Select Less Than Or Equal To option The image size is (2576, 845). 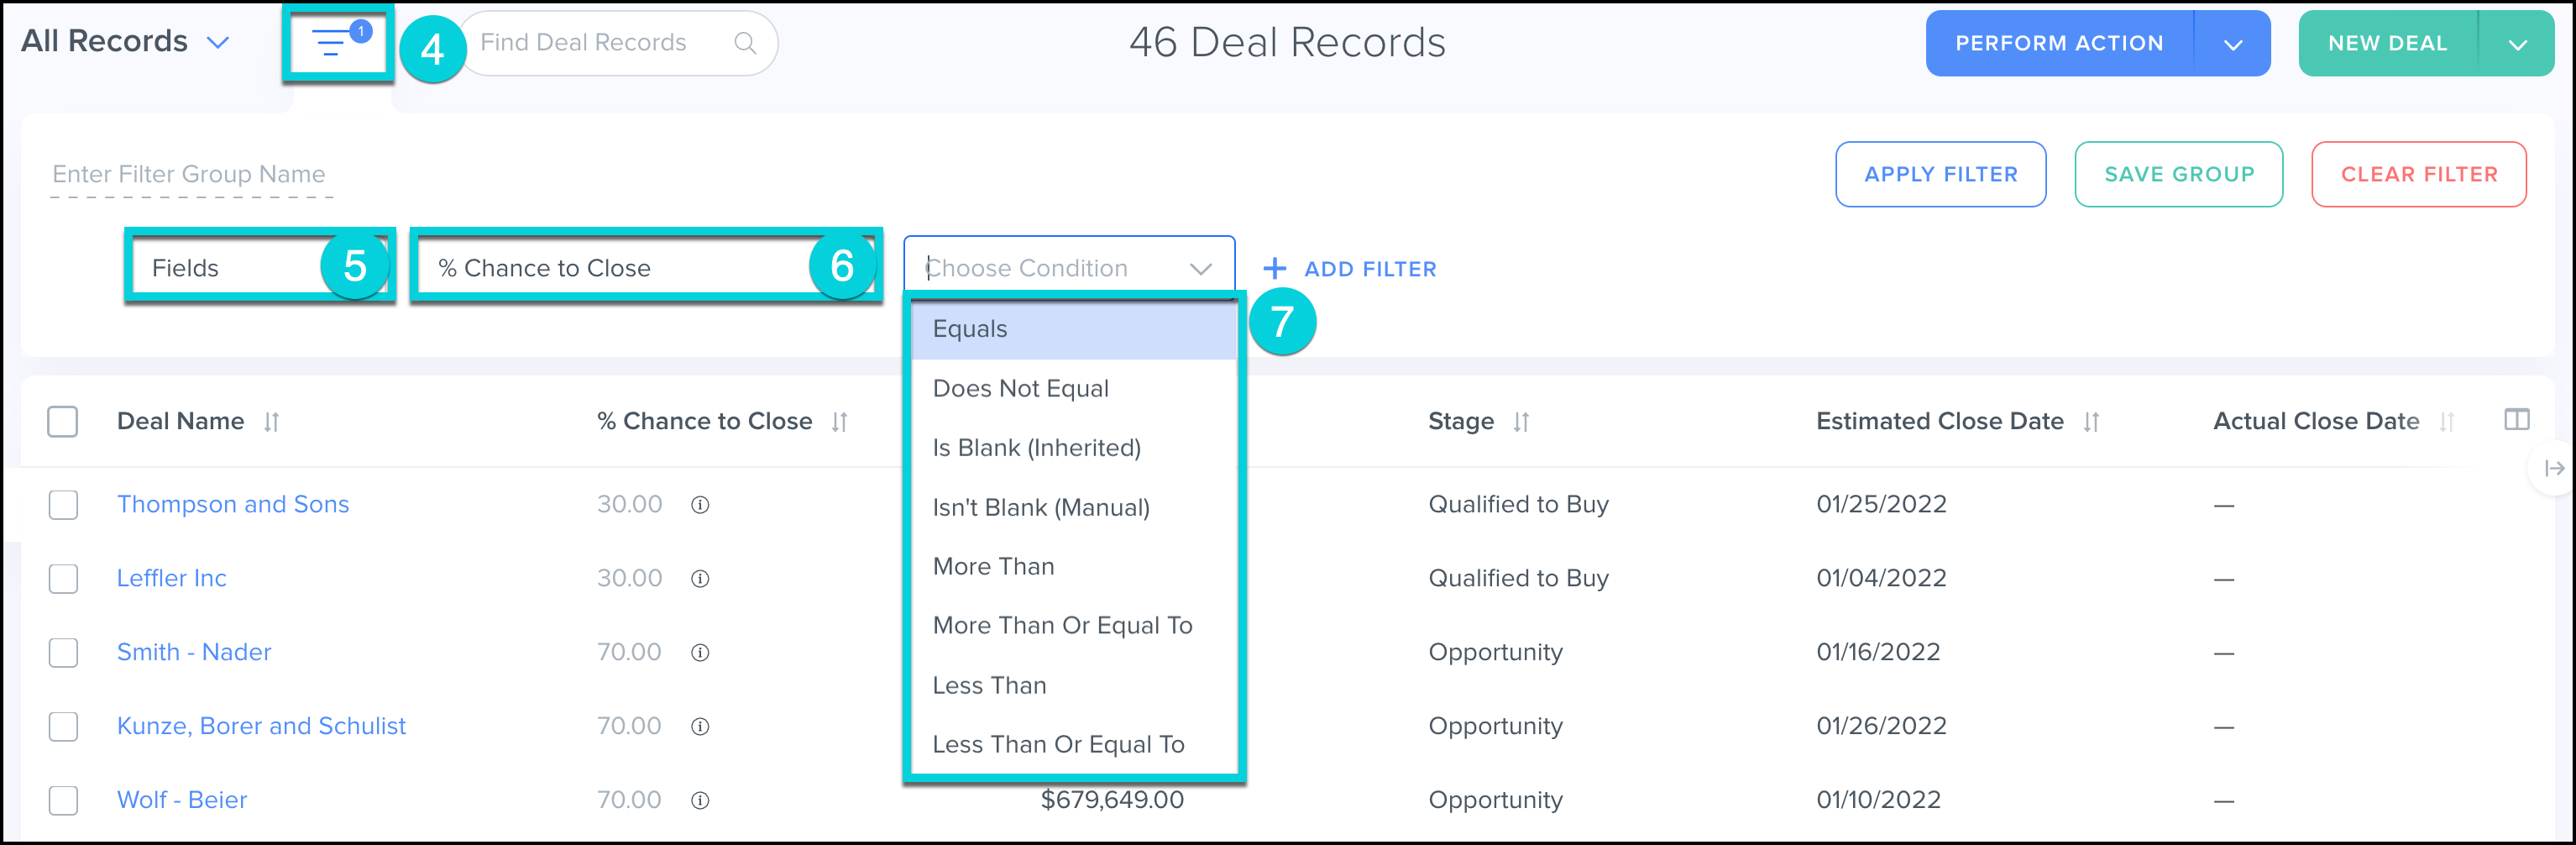point(1058,745)
